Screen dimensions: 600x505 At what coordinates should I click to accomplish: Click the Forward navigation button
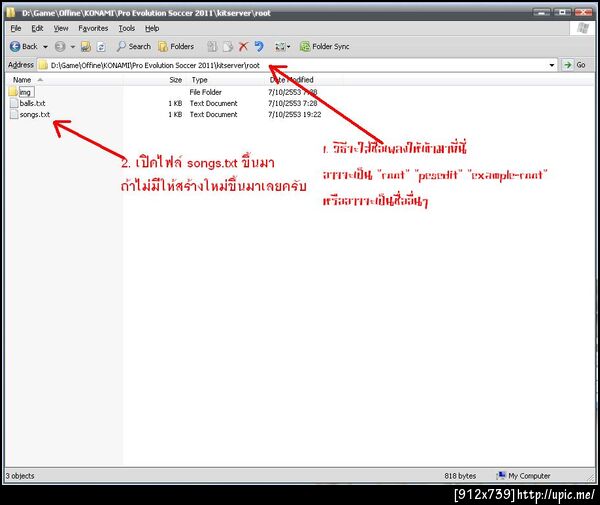click(x=60, y=47)
